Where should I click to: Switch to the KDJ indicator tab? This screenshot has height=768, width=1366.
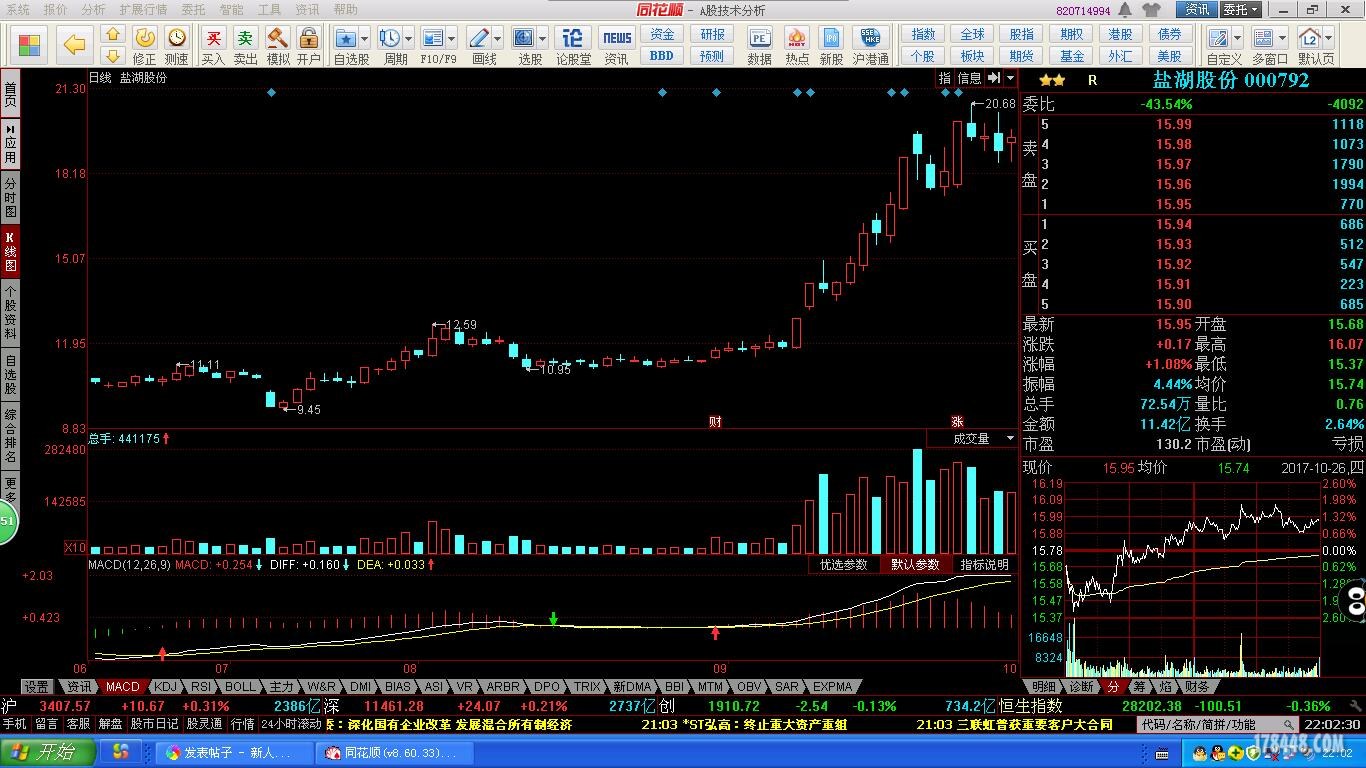[166, 687]
